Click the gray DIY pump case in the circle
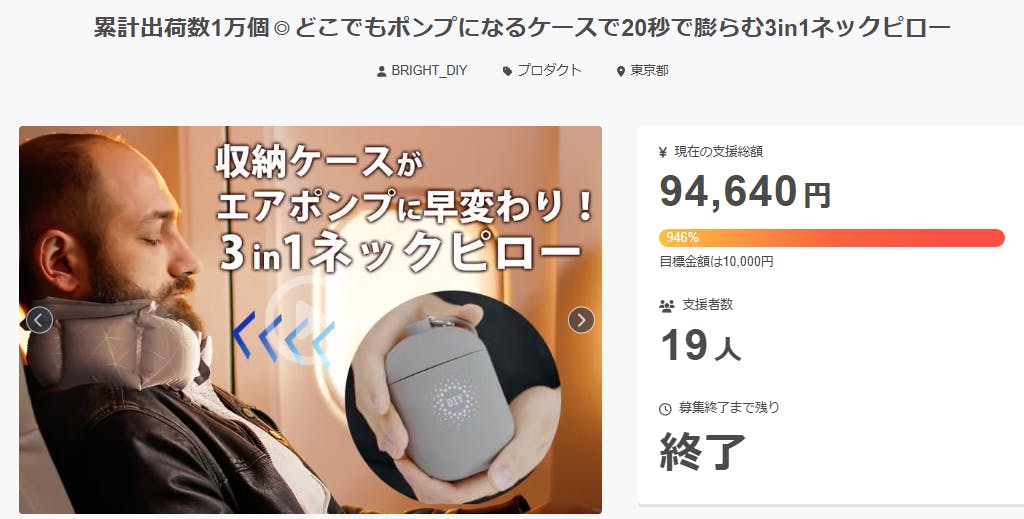This screenshot has width=1024, height=519. [x=451, y=396]
